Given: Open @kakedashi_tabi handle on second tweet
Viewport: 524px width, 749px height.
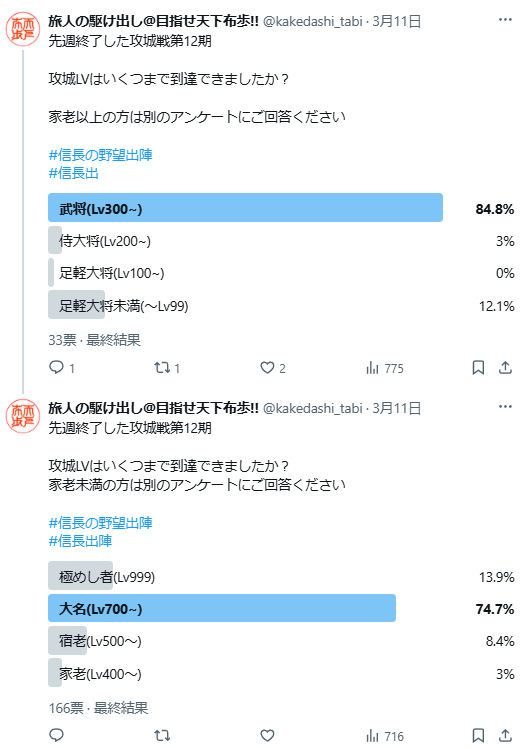Looking at the screenshot, I should click(x=313, y=408).
